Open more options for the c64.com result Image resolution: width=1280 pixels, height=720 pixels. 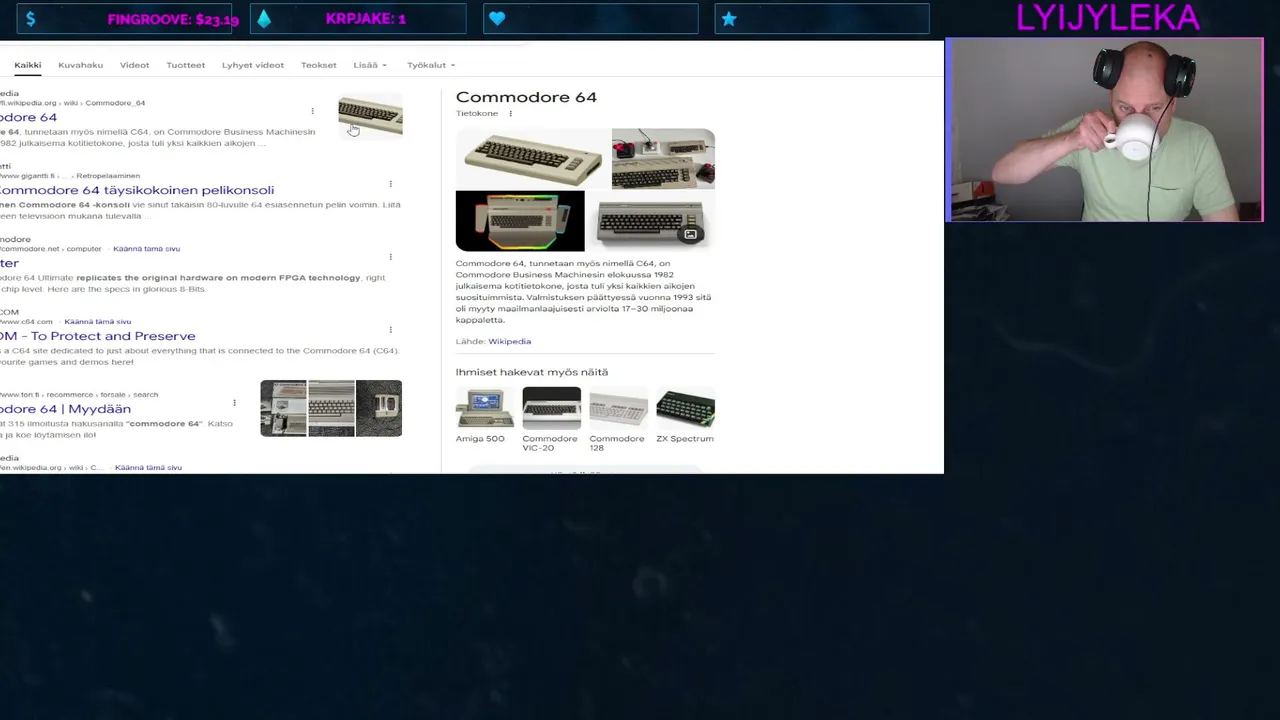[x=390, y=330]
